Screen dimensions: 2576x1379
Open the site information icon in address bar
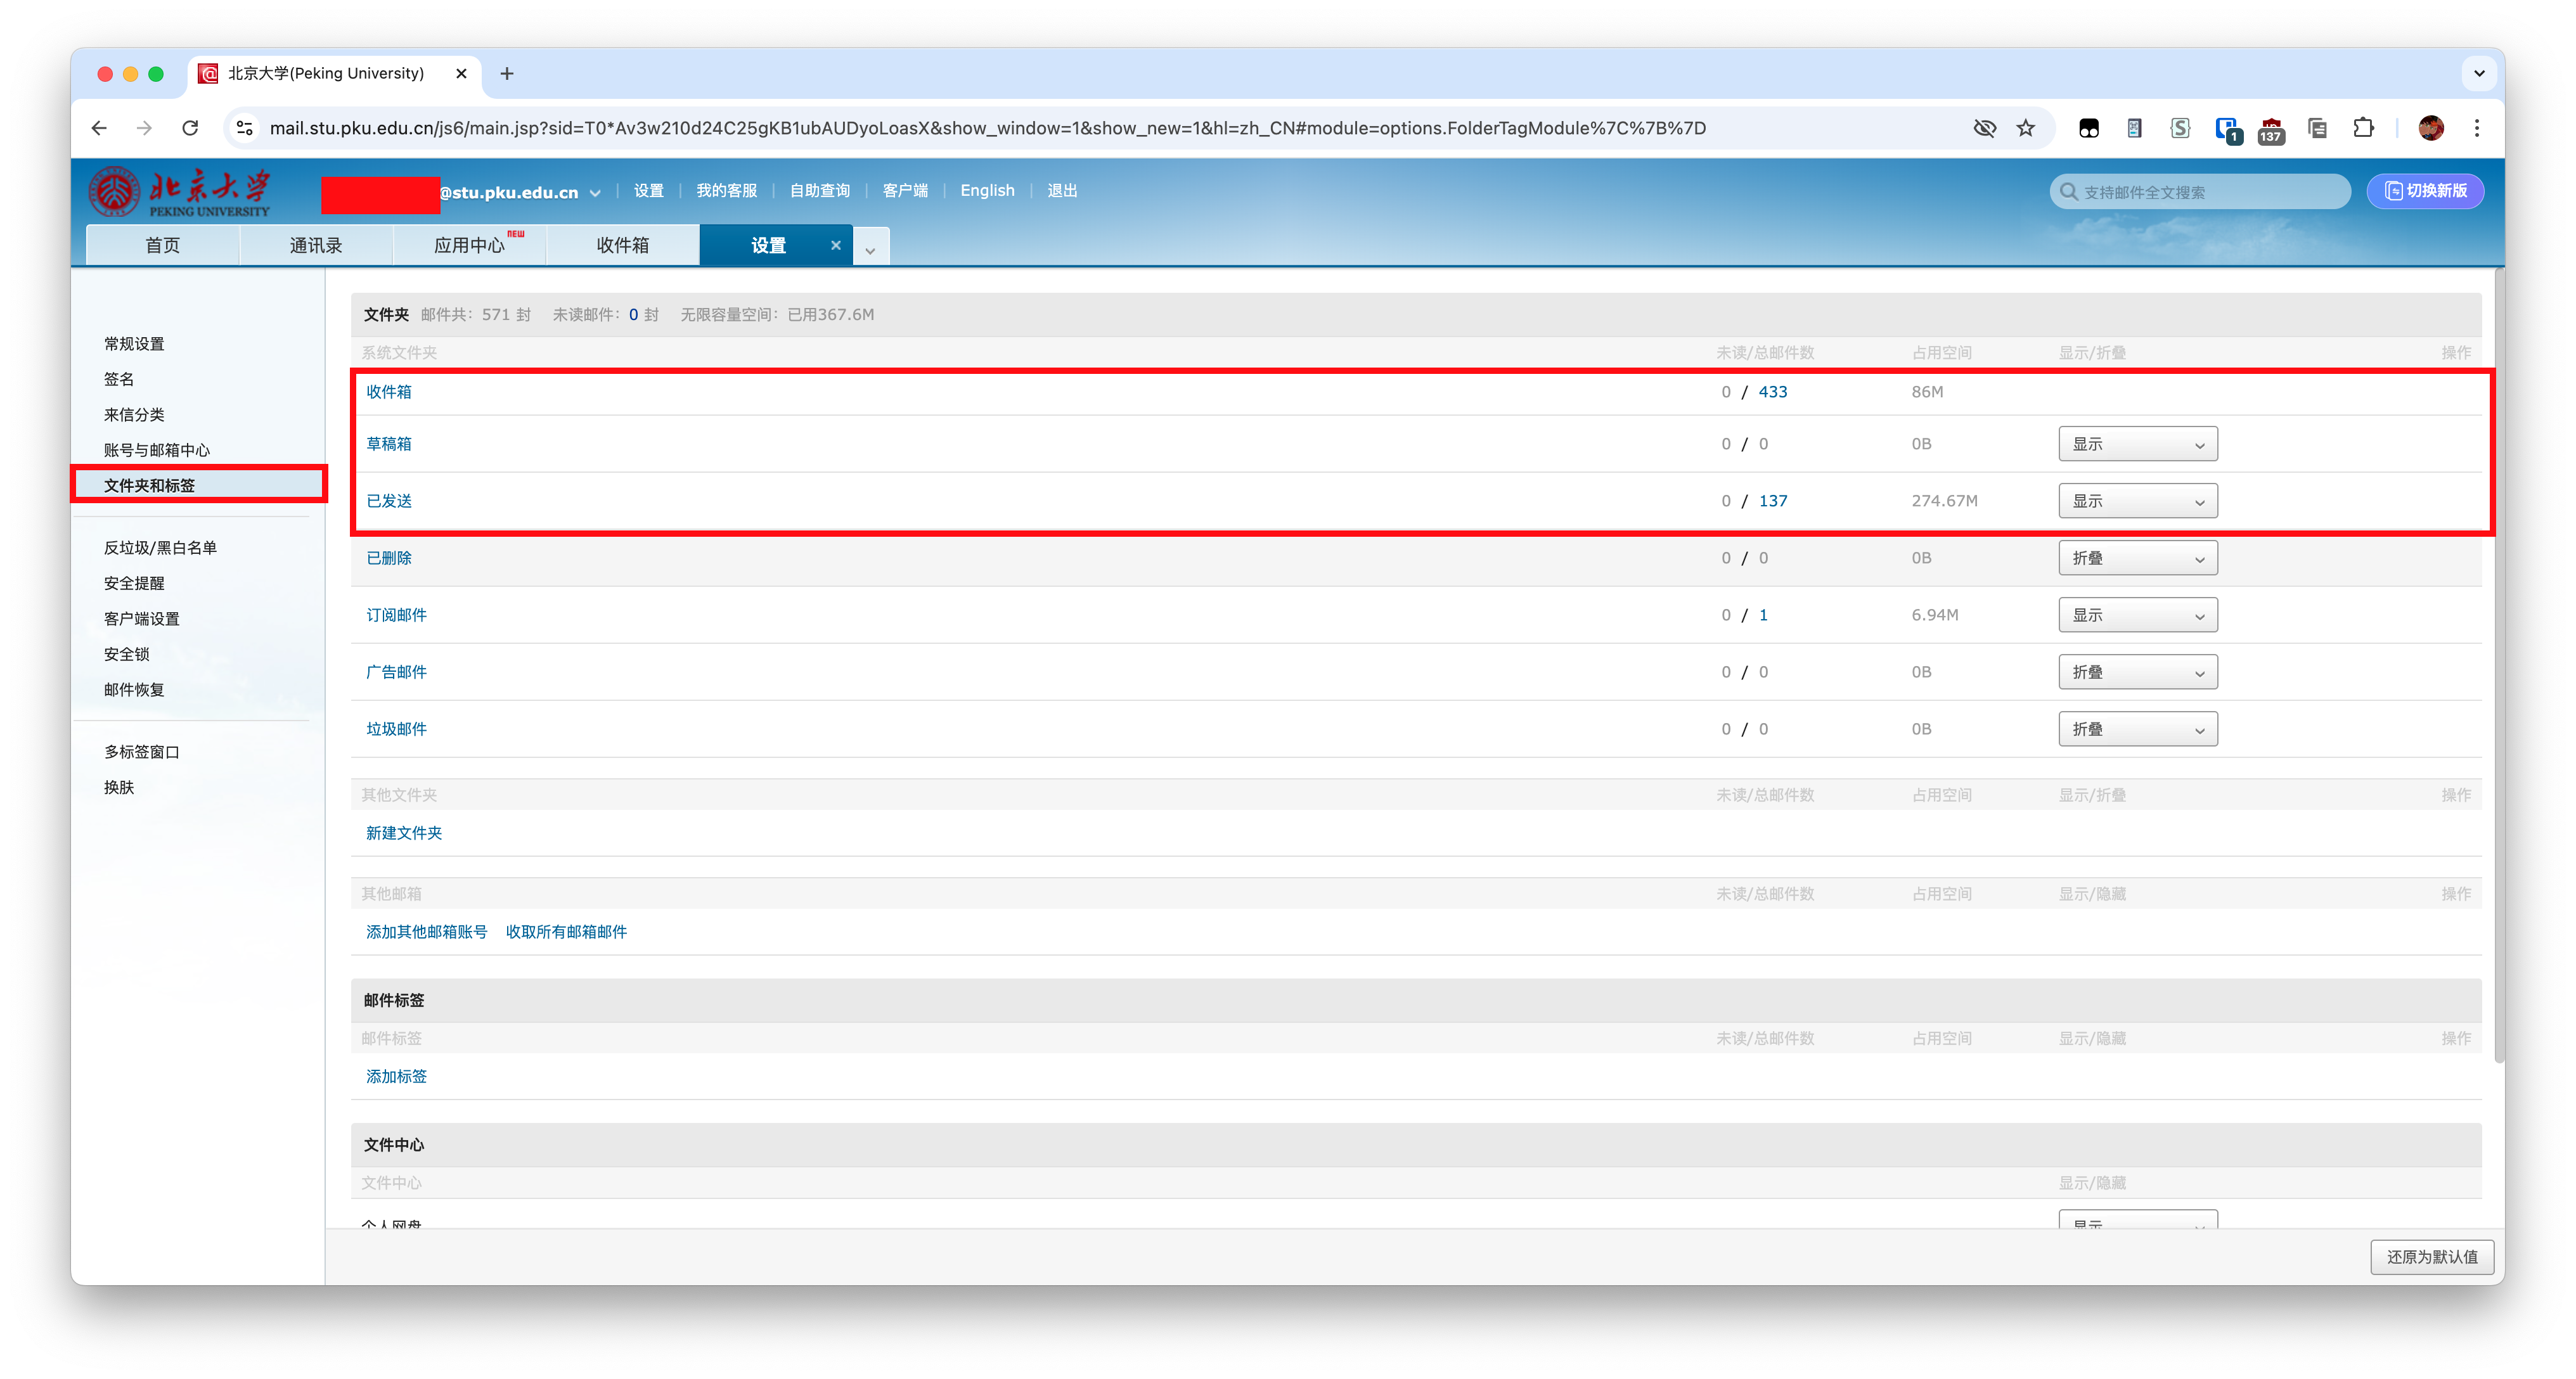245,128
